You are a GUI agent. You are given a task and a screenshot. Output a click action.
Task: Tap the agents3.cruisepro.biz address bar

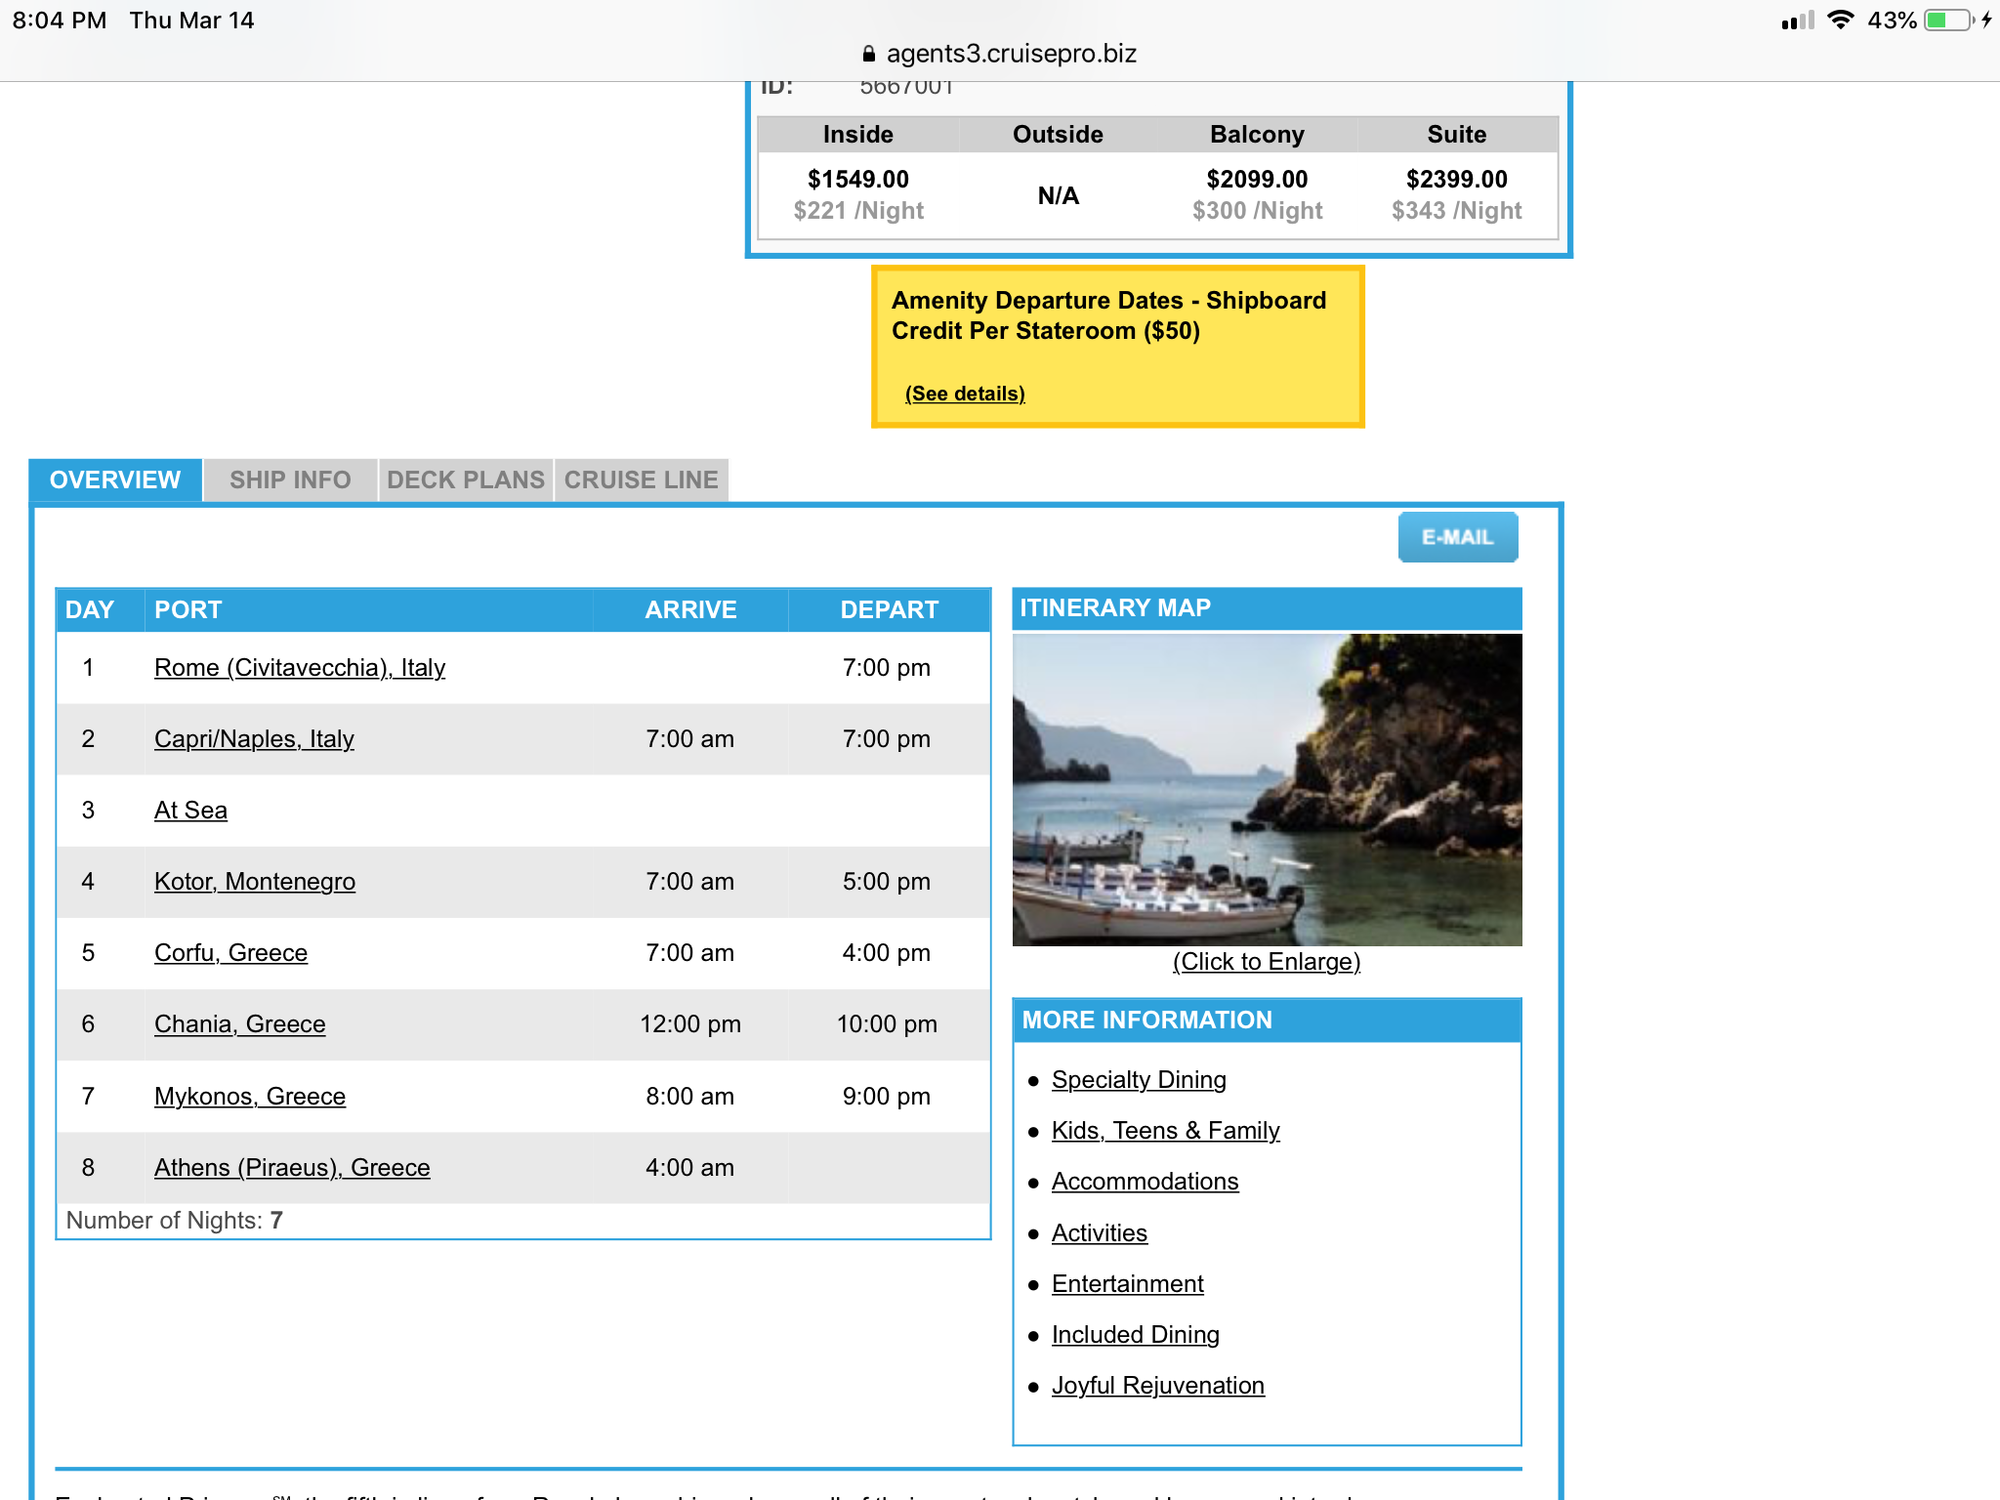(1010, 54)
